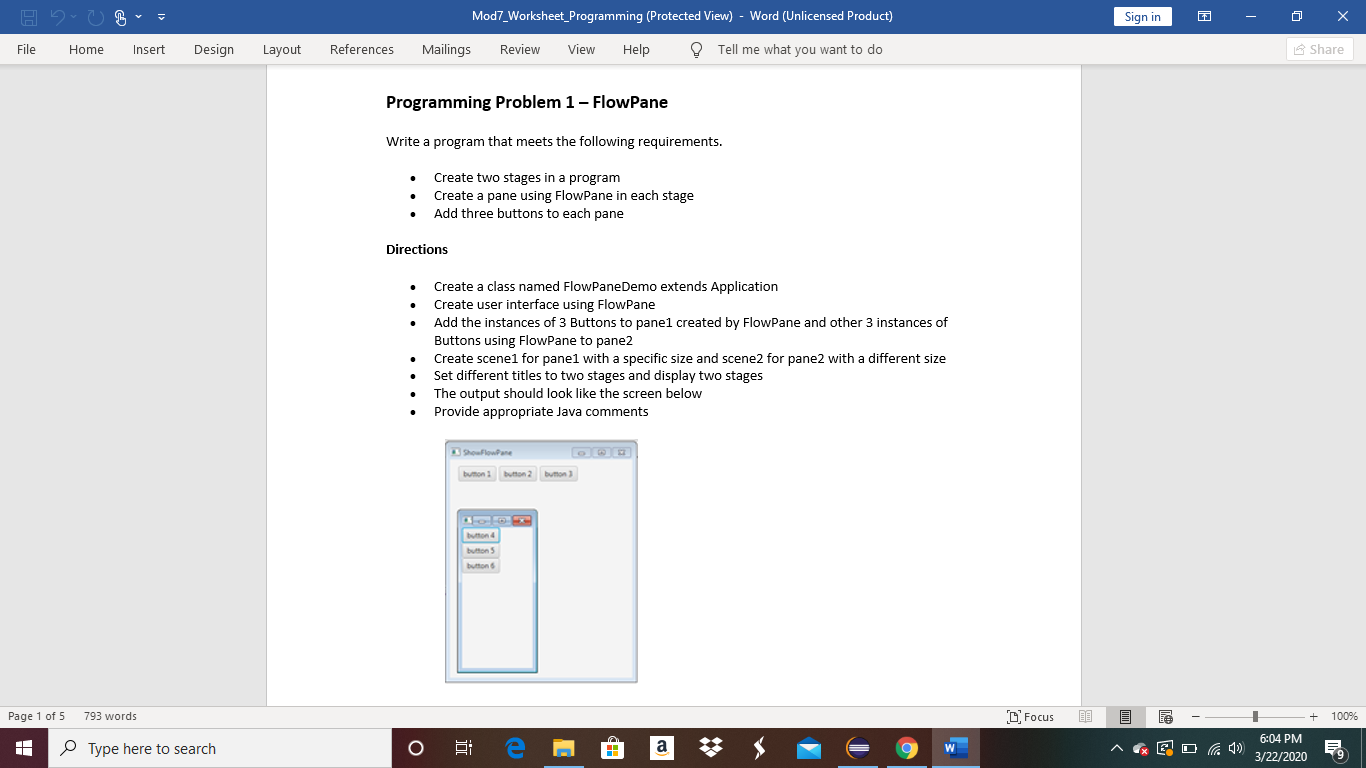Open Google Chrome from the taskbar

[906, 748]
